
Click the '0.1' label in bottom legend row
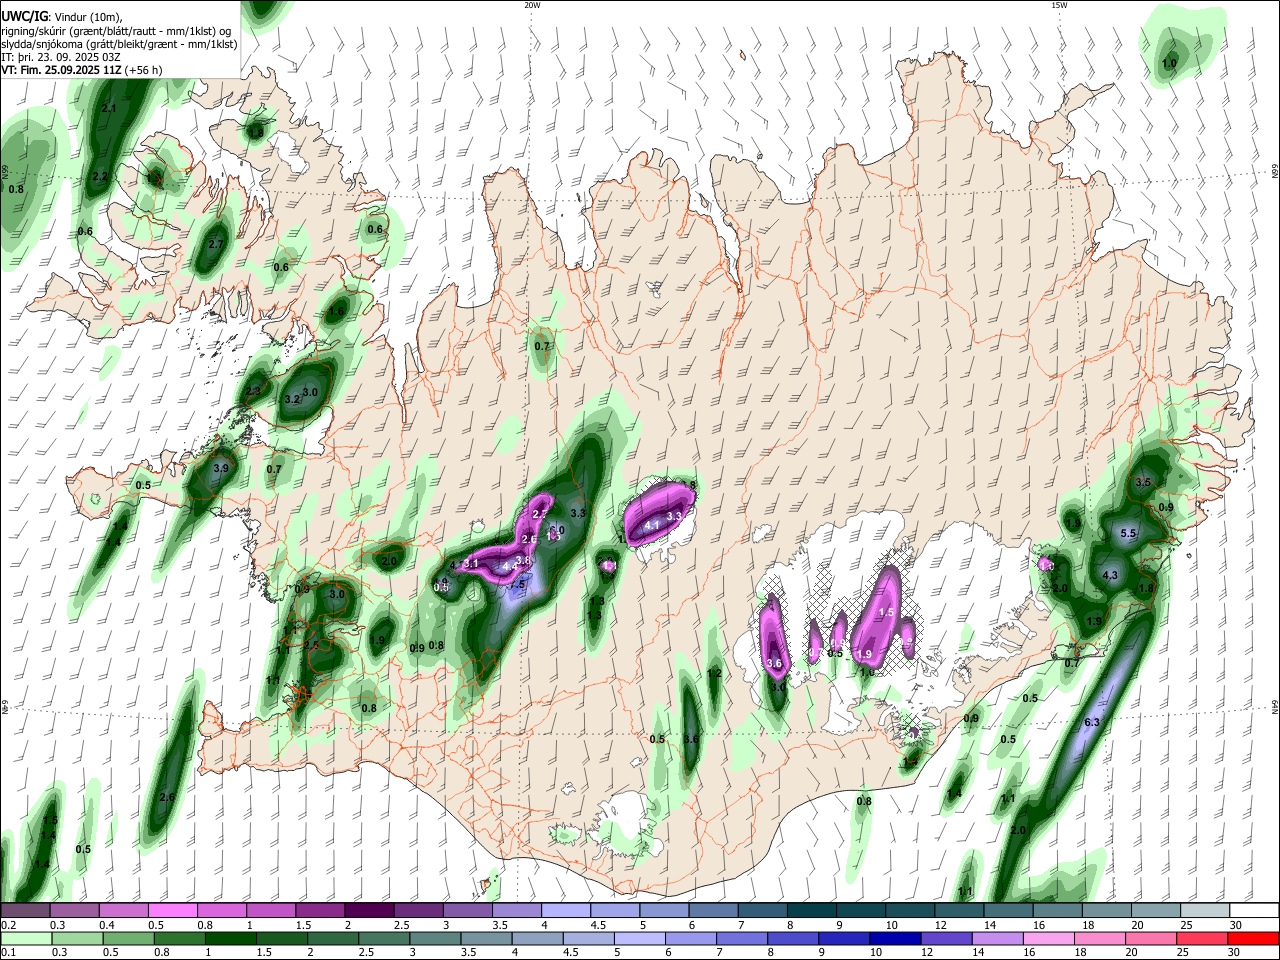click(x=8, y=952)
